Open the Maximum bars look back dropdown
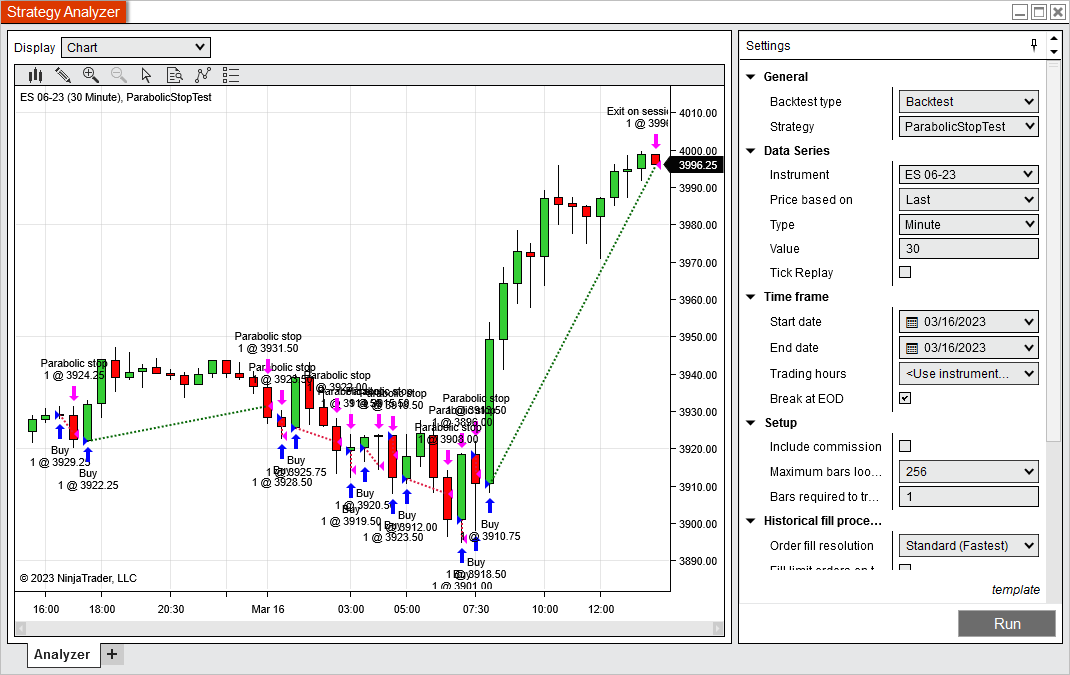 (968, 472)
